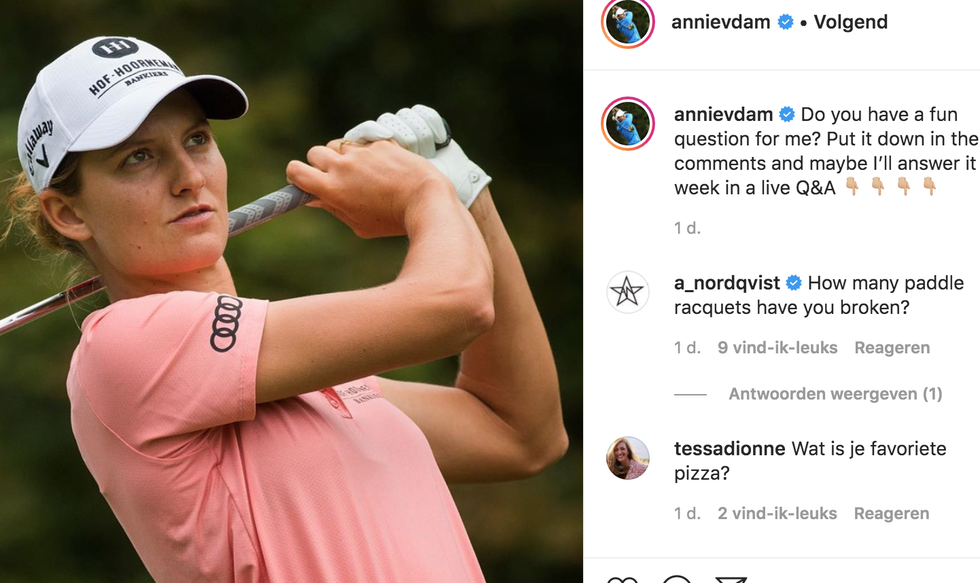The image size is (980, 583).
Task: Click the golfer photo in the post
Action: tap(291, 291)
